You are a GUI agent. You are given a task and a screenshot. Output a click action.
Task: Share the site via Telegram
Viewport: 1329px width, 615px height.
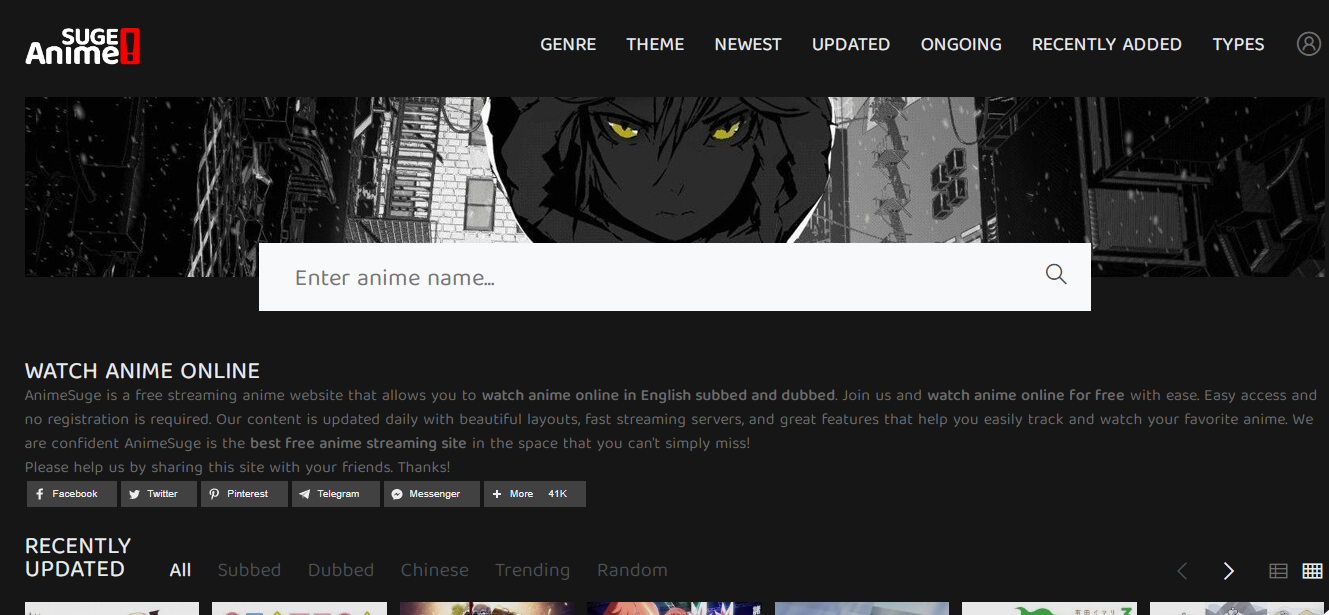[x=336, y=494]
